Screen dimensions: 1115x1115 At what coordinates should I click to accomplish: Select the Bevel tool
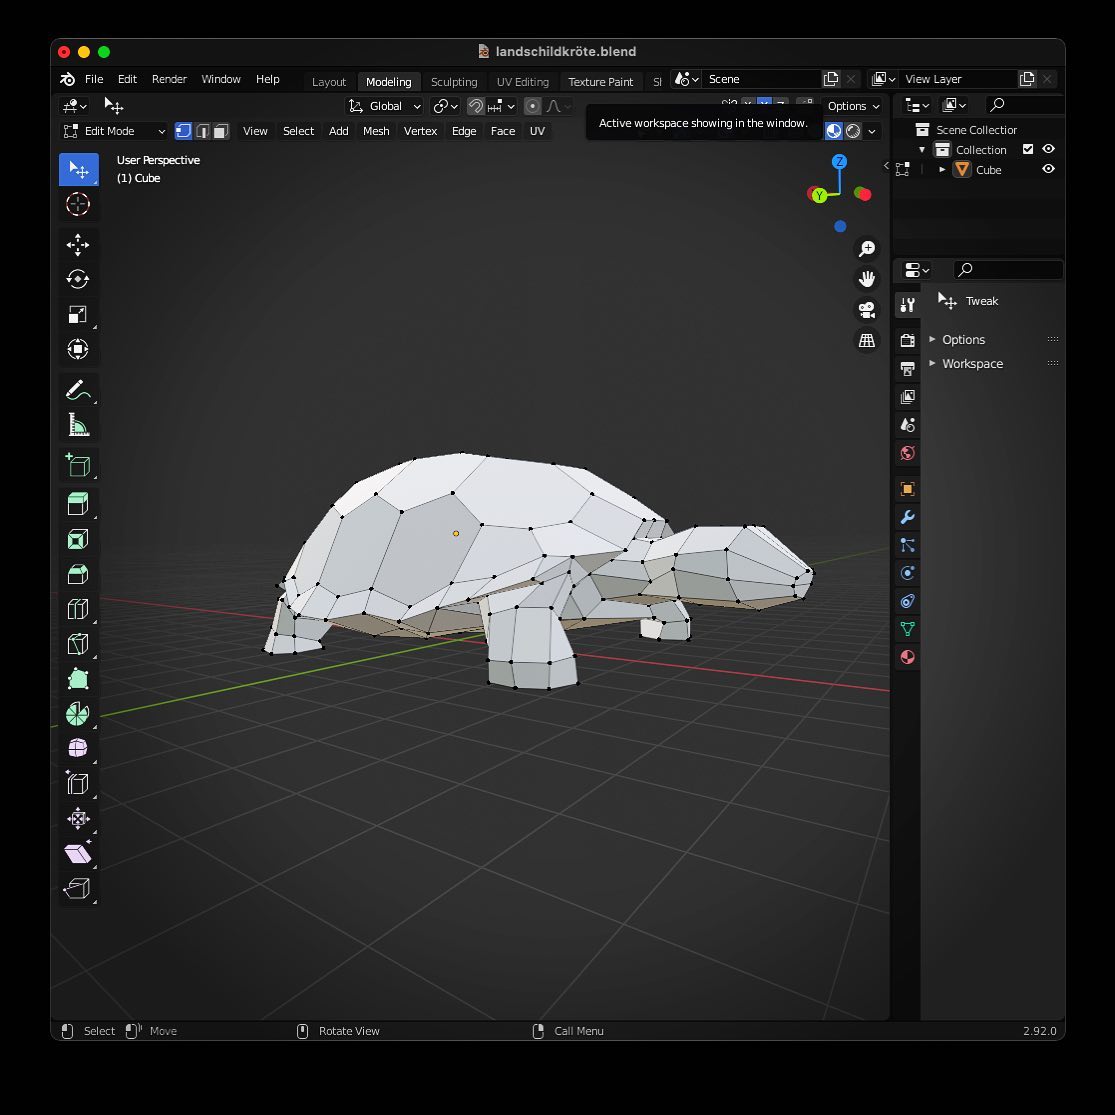pos(78,574)
